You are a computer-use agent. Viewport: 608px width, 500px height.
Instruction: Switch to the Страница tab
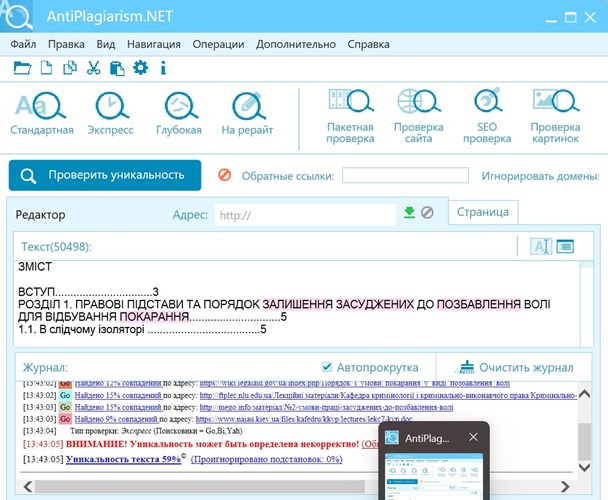point(483,212)
